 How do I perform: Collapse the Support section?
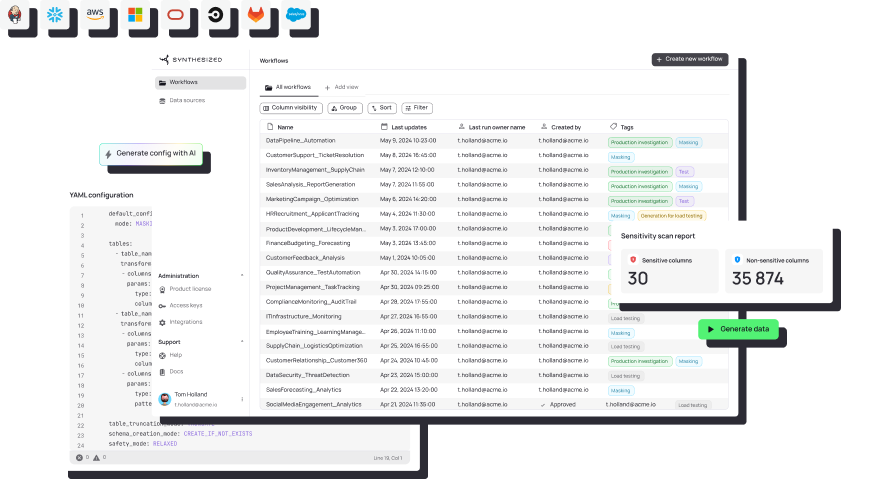point(242,342)
